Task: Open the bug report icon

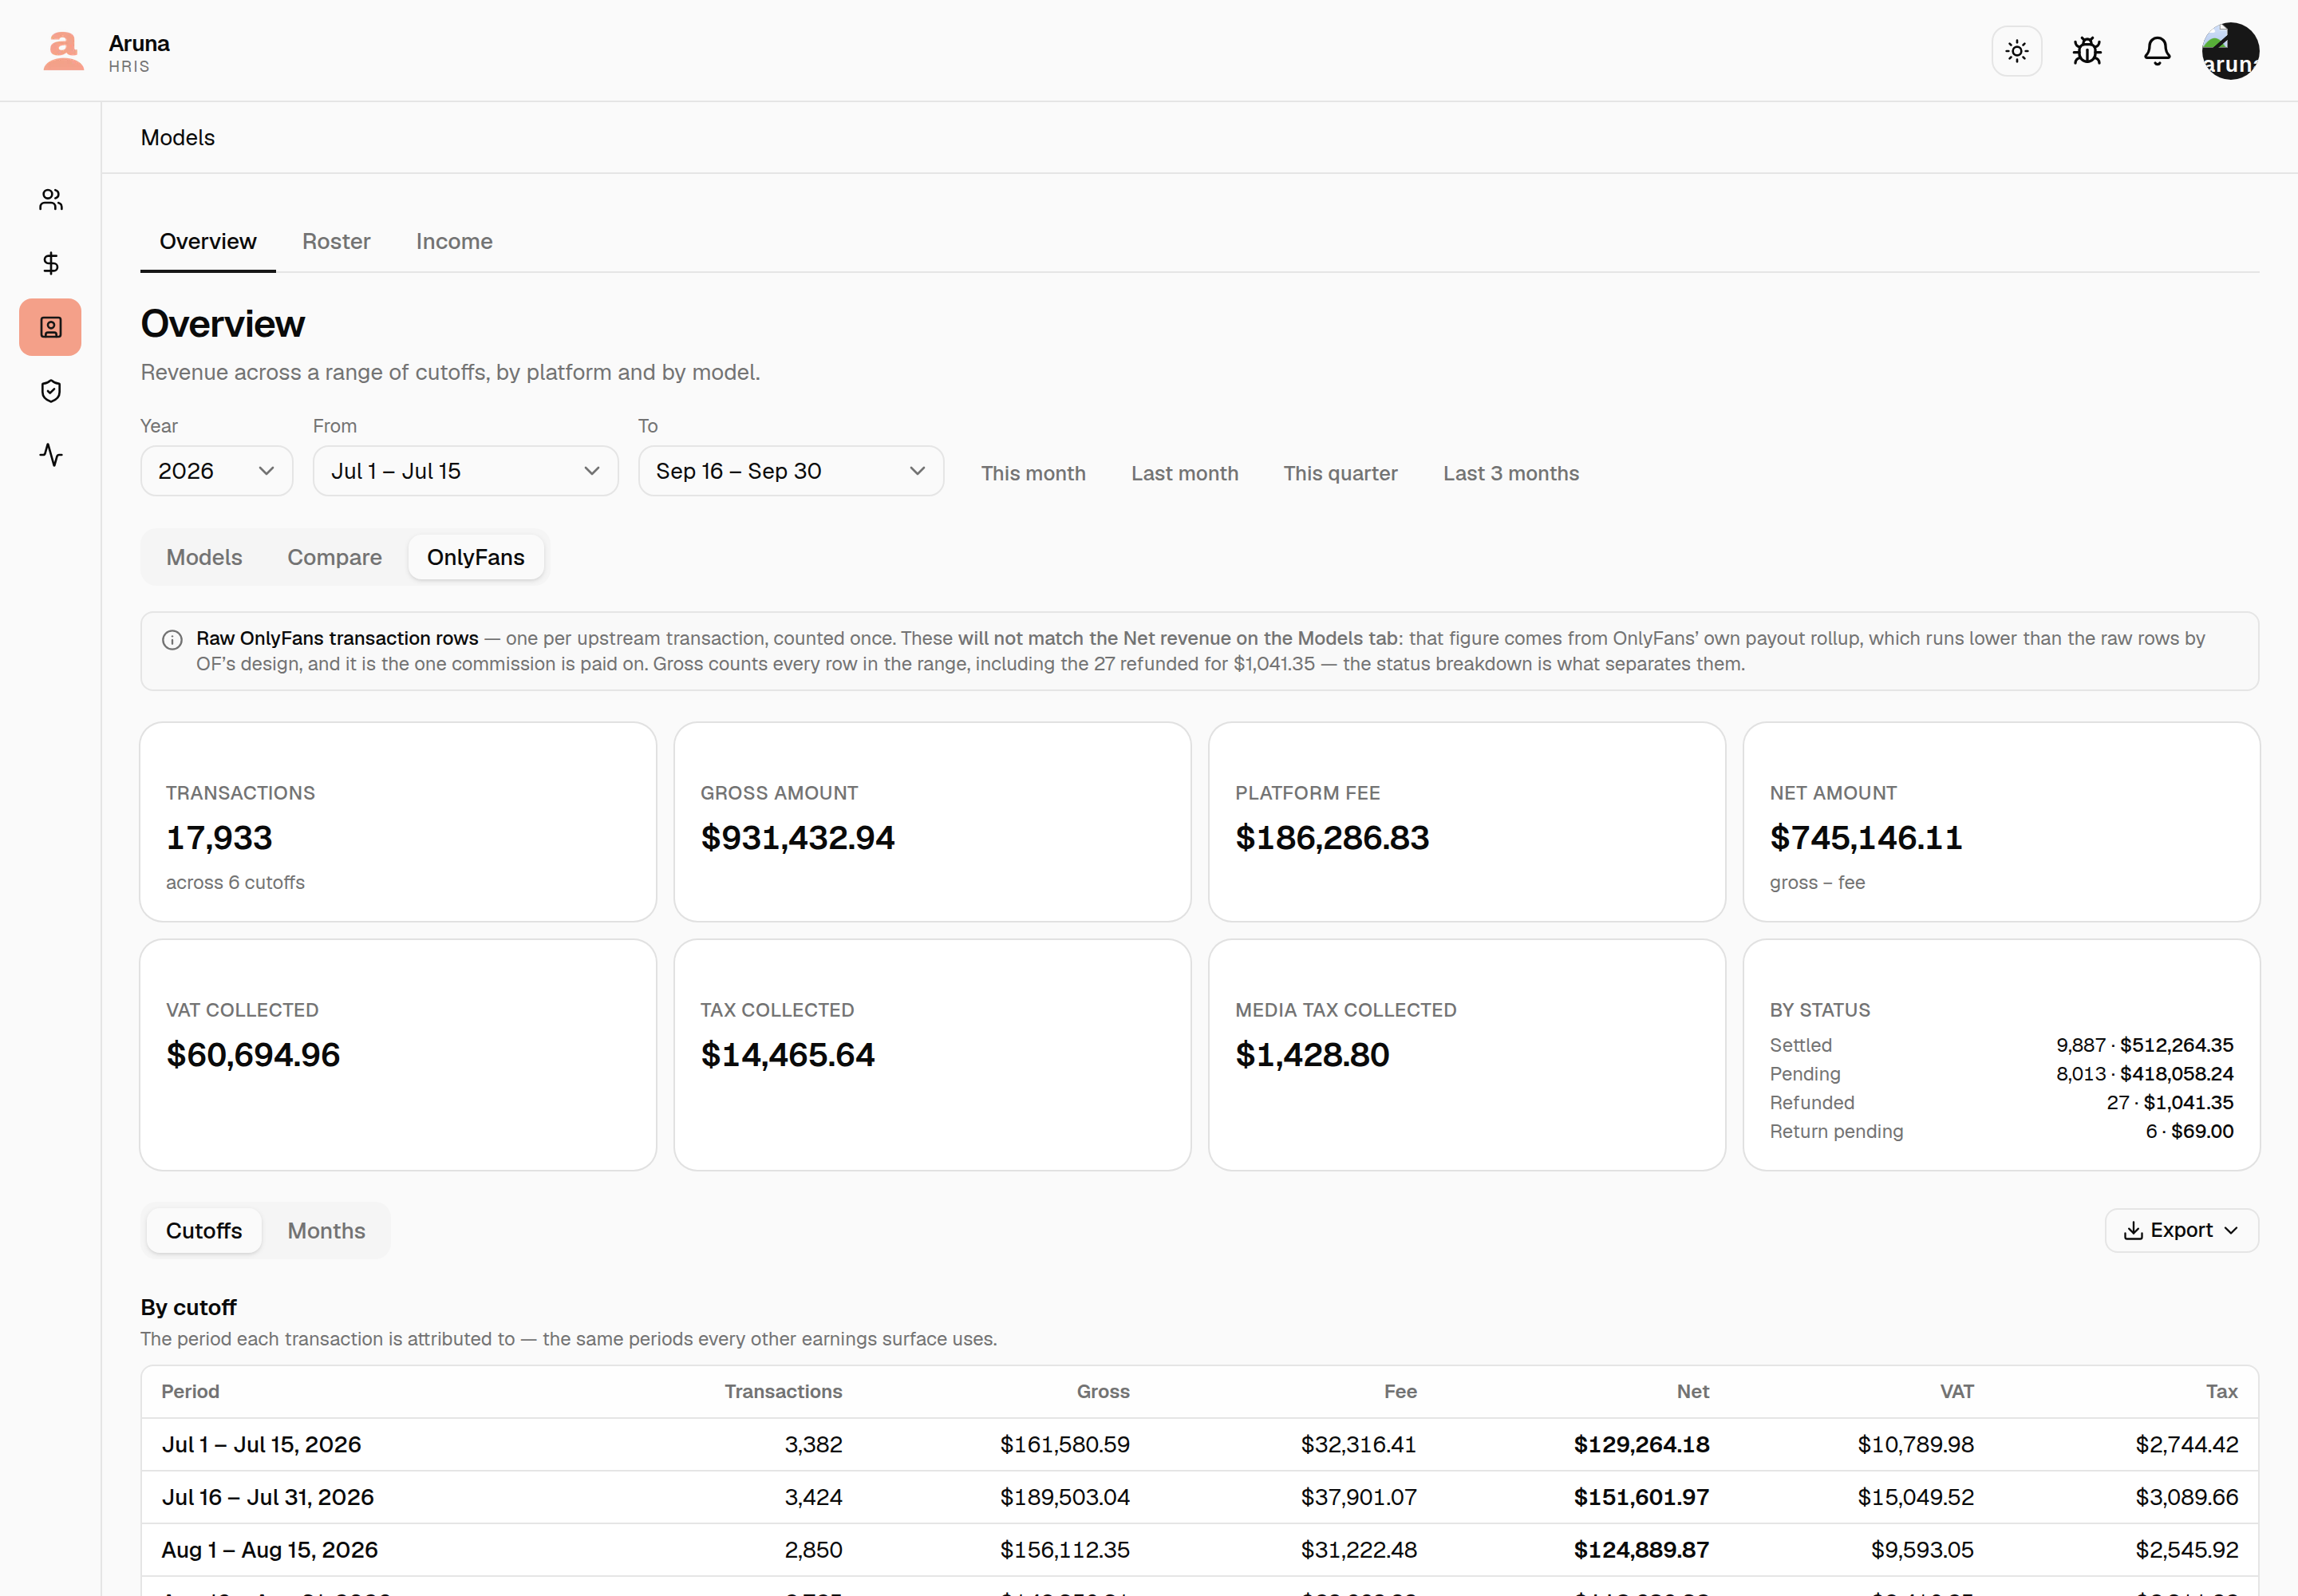Action: tap(2087, 51)
